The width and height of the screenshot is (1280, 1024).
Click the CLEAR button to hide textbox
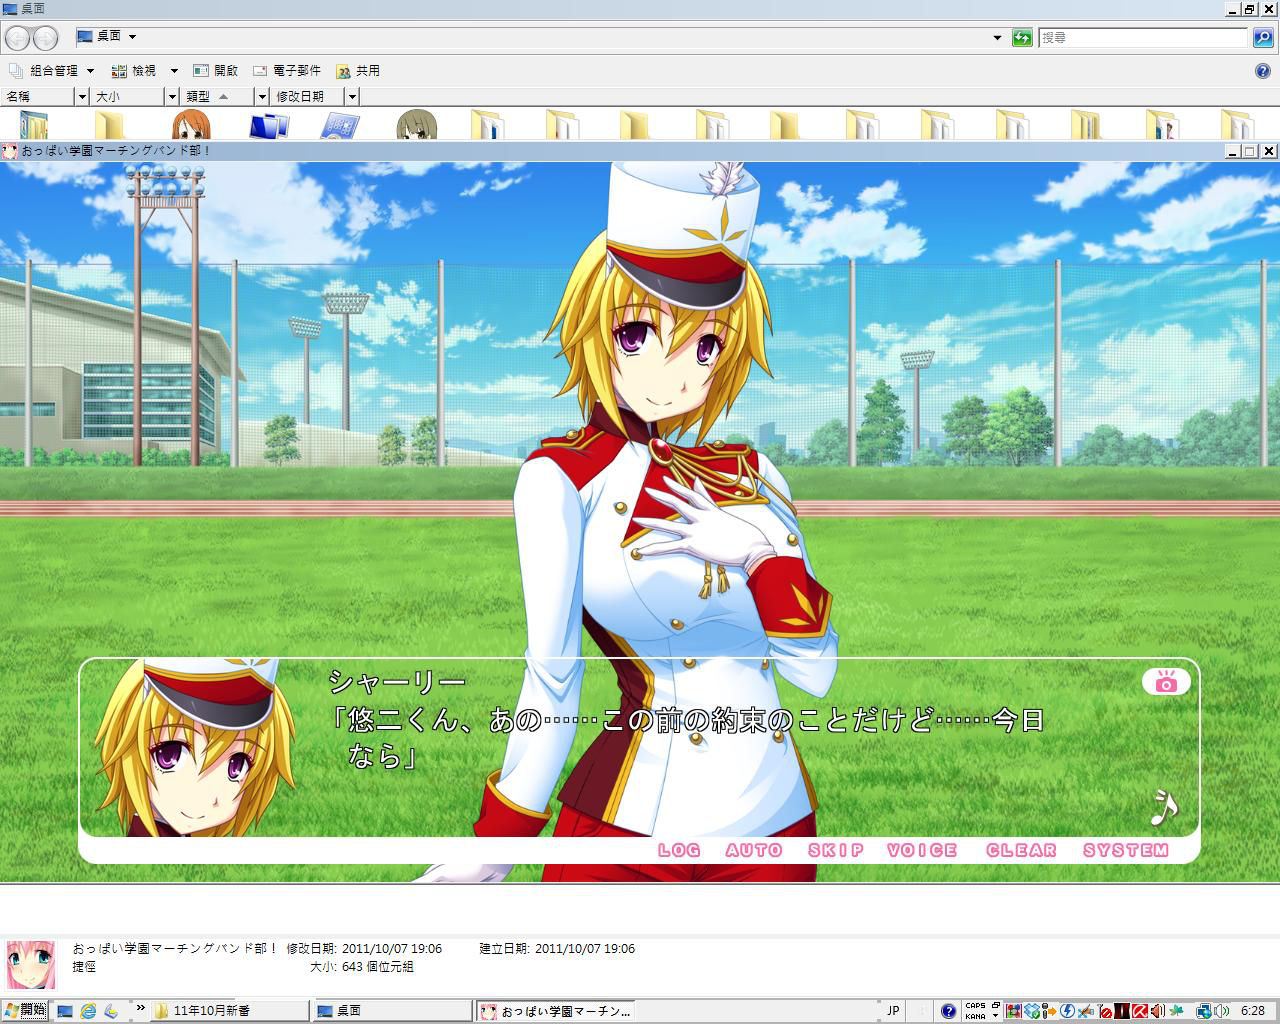pos(1021,850)
